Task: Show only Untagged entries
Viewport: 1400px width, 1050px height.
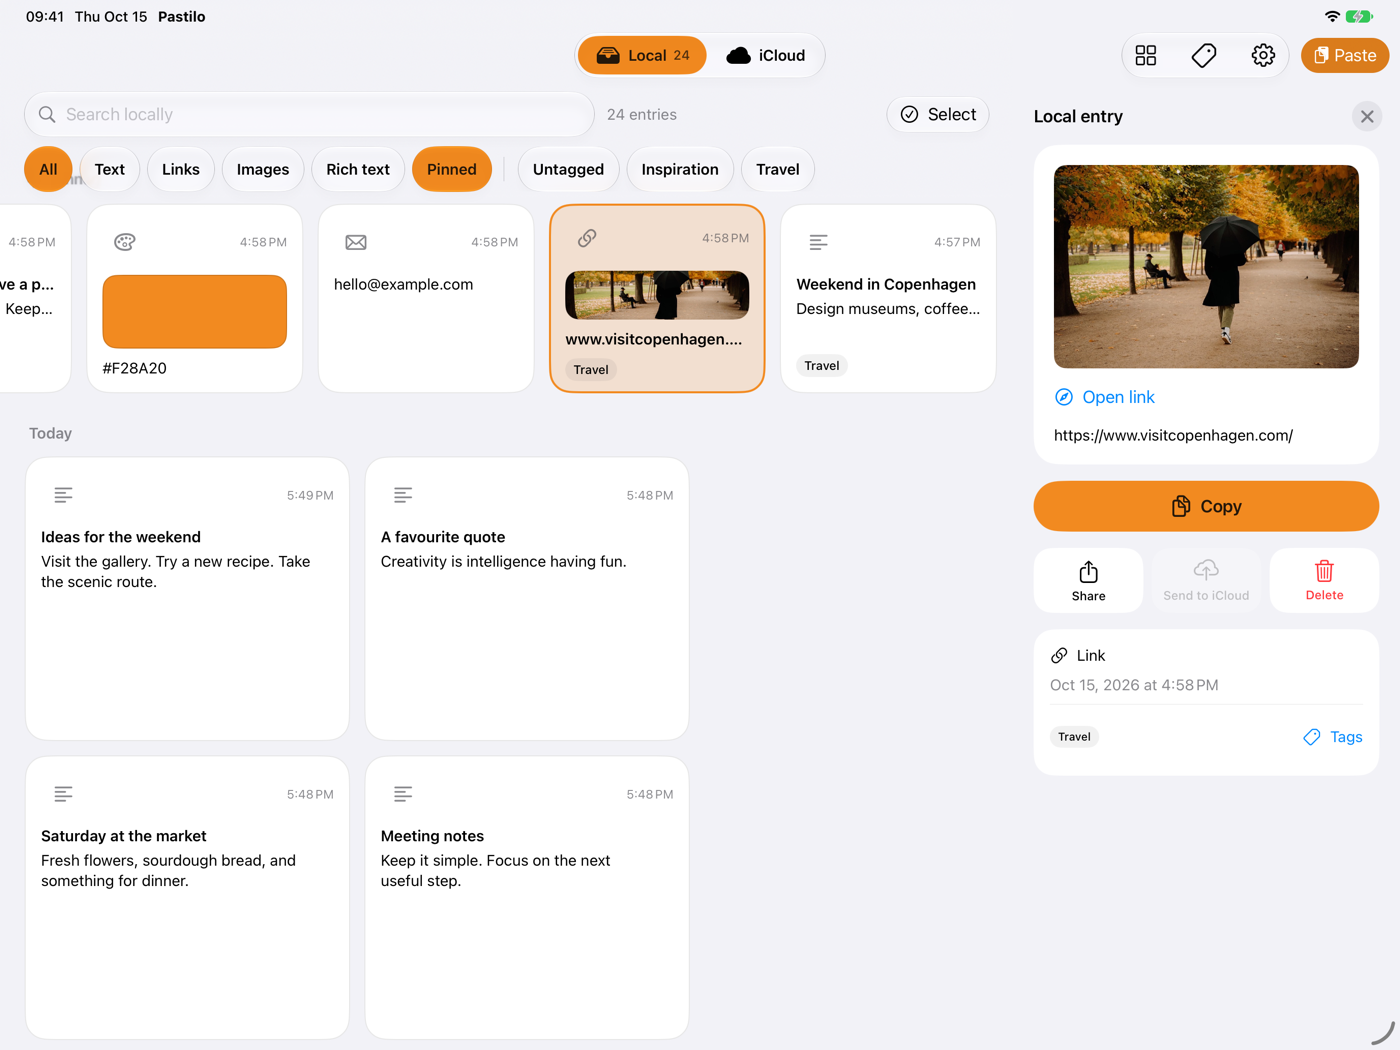Action: pos(568,170)
